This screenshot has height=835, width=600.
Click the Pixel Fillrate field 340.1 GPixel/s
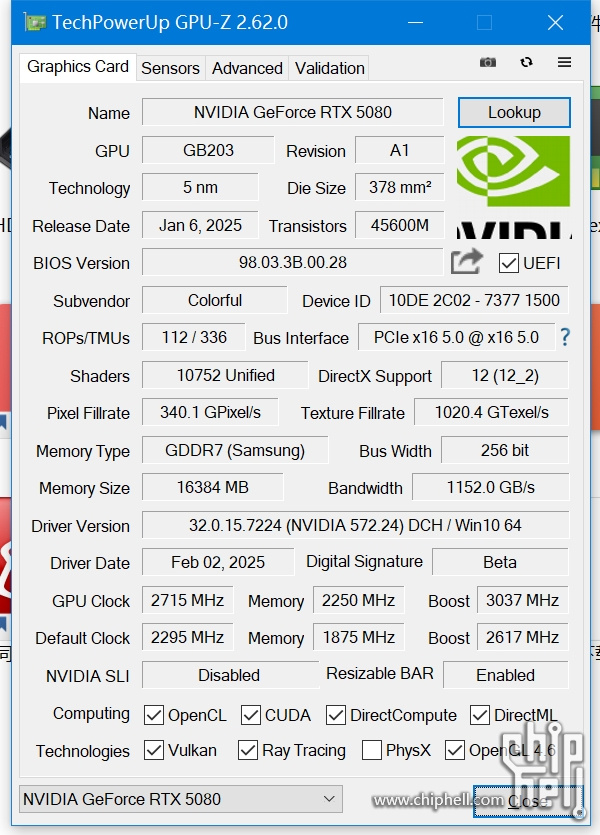pos(210,412)
